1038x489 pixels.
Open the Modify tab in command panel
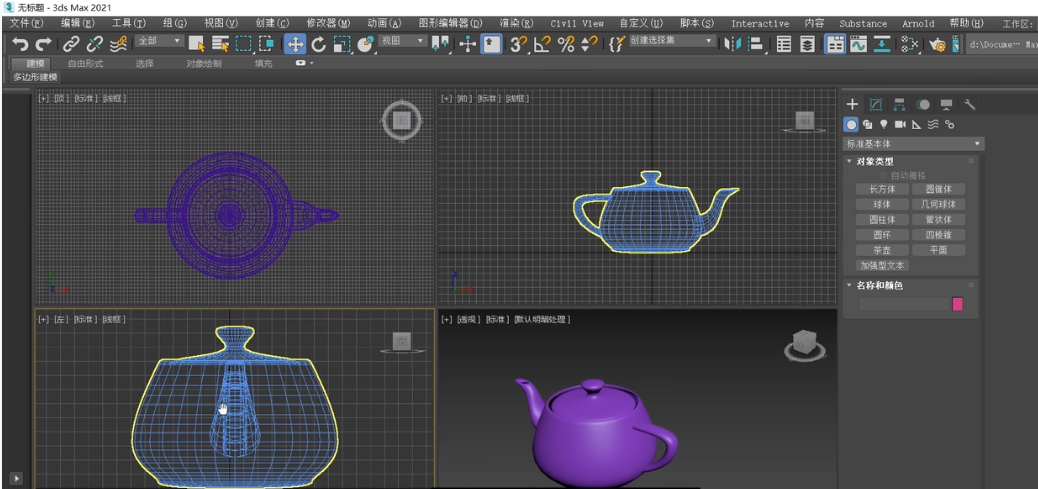(x=876, y=104)
